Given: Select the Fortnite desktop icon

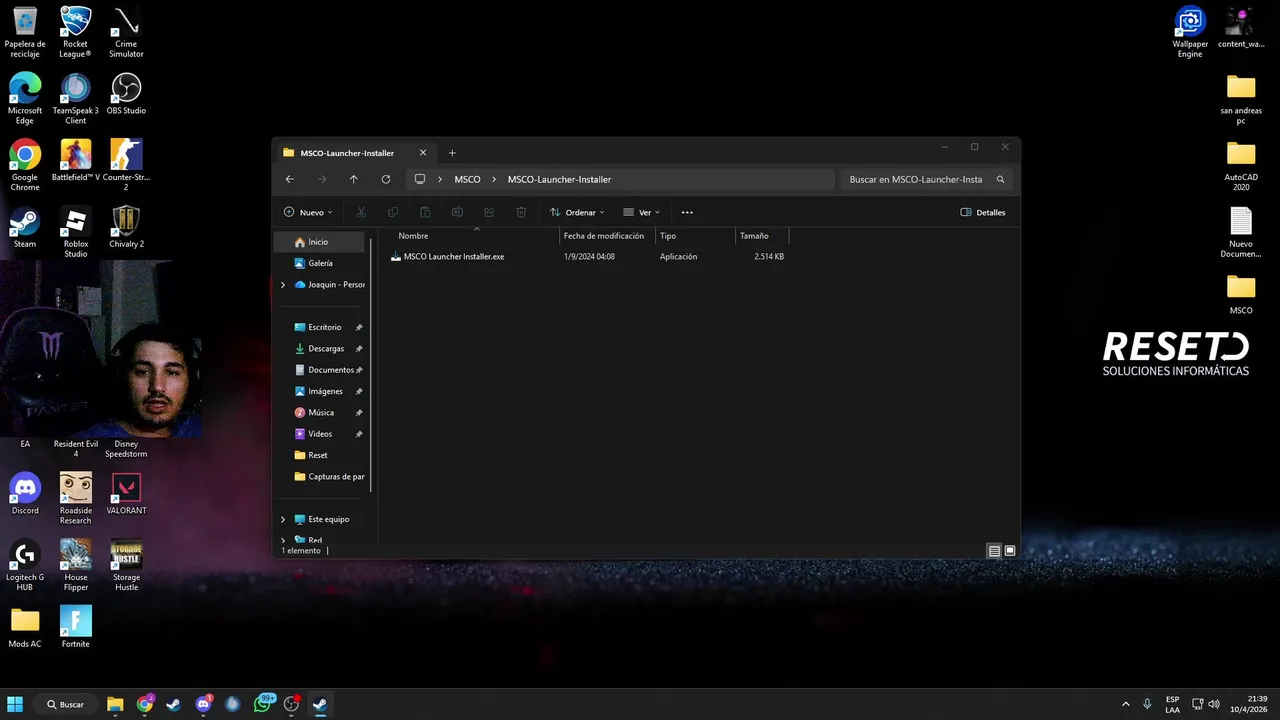Looking at the screenshot, I should (x=76, y=627).
